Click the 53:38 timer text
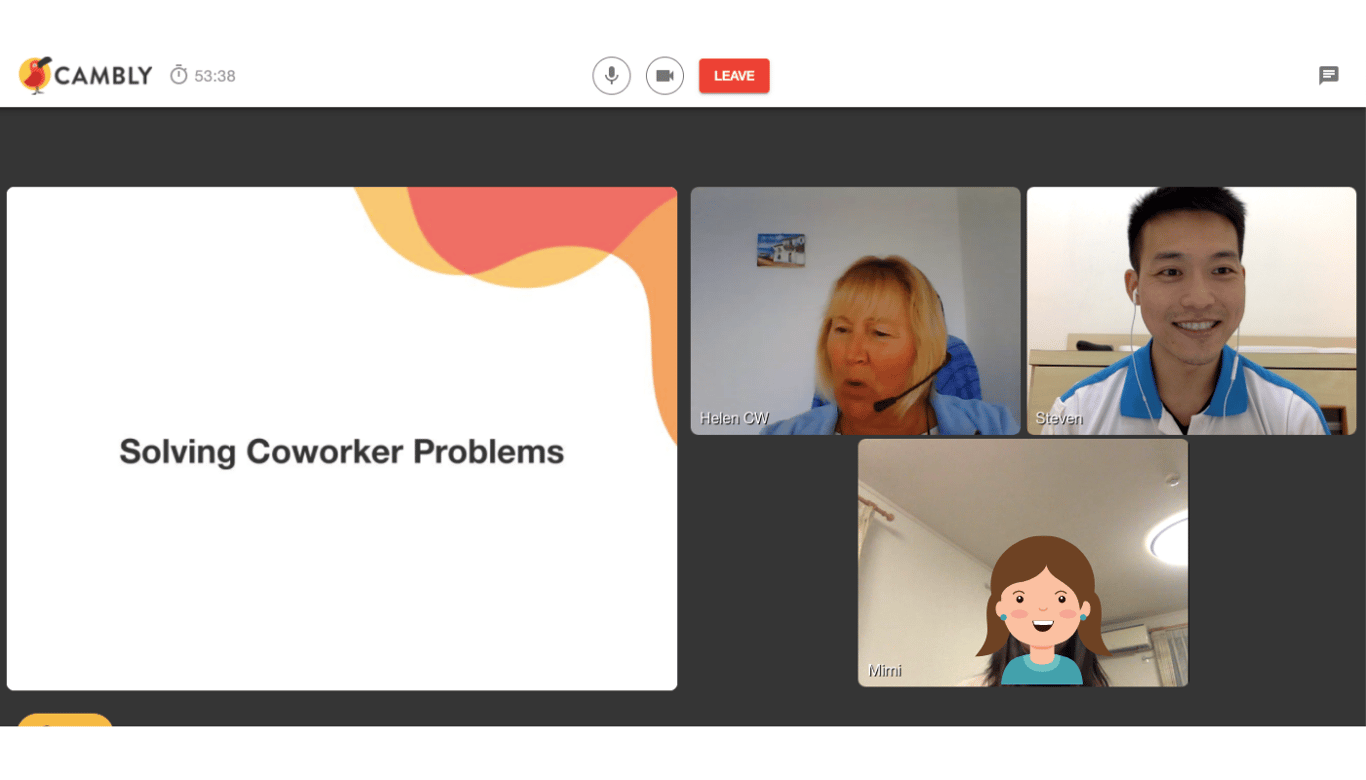 (215, 76)
